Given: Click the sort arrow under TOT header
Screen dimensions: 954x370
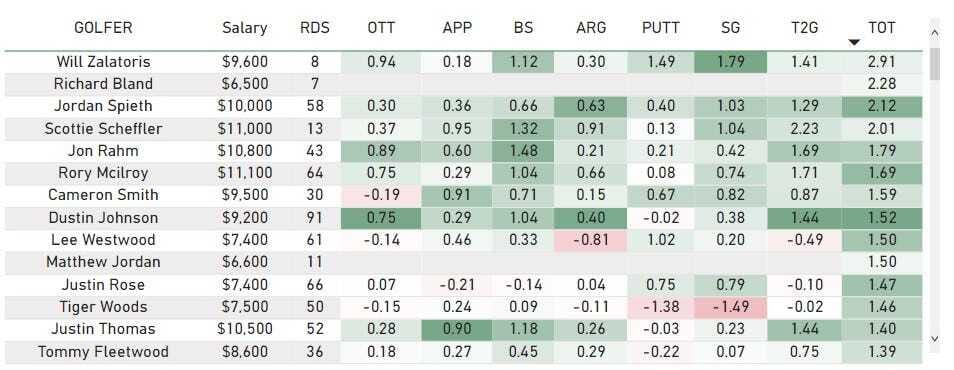Looking at the screenshot, I should (x=854, y=42).
